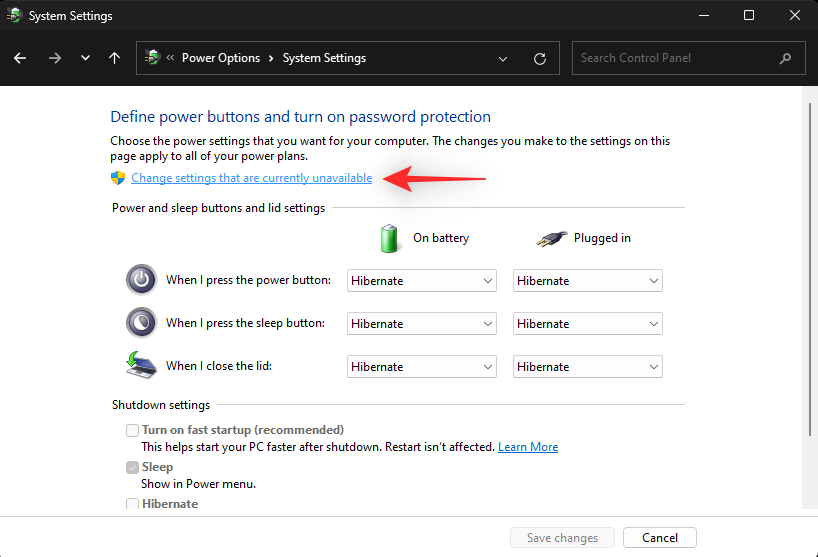Open close the lid On battery dropdown
The width and height of the screenshot is (818, 557).
pyautogui.click(x=422, y=367)
